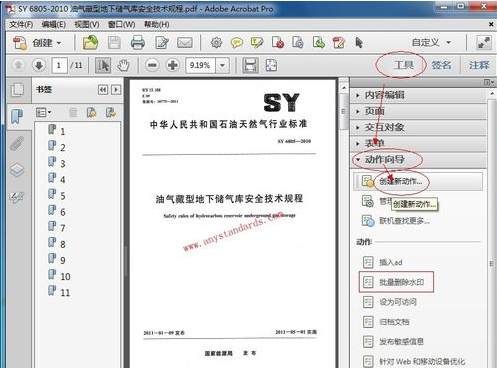The height and width of the screenshot is (368, 497).
Task: Run the 插入ad action
Action: 382,262
